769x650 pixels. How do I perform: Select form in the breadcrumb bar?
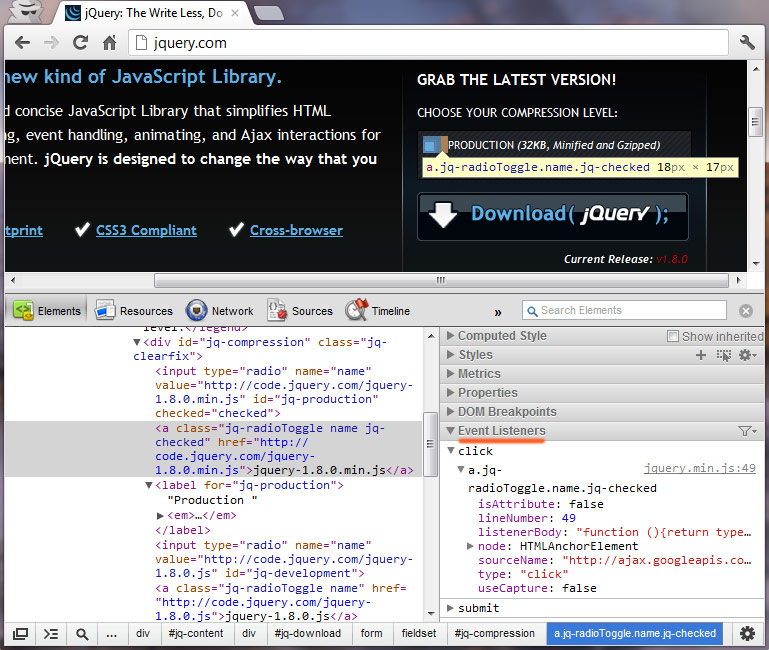[x=371, y=633]
